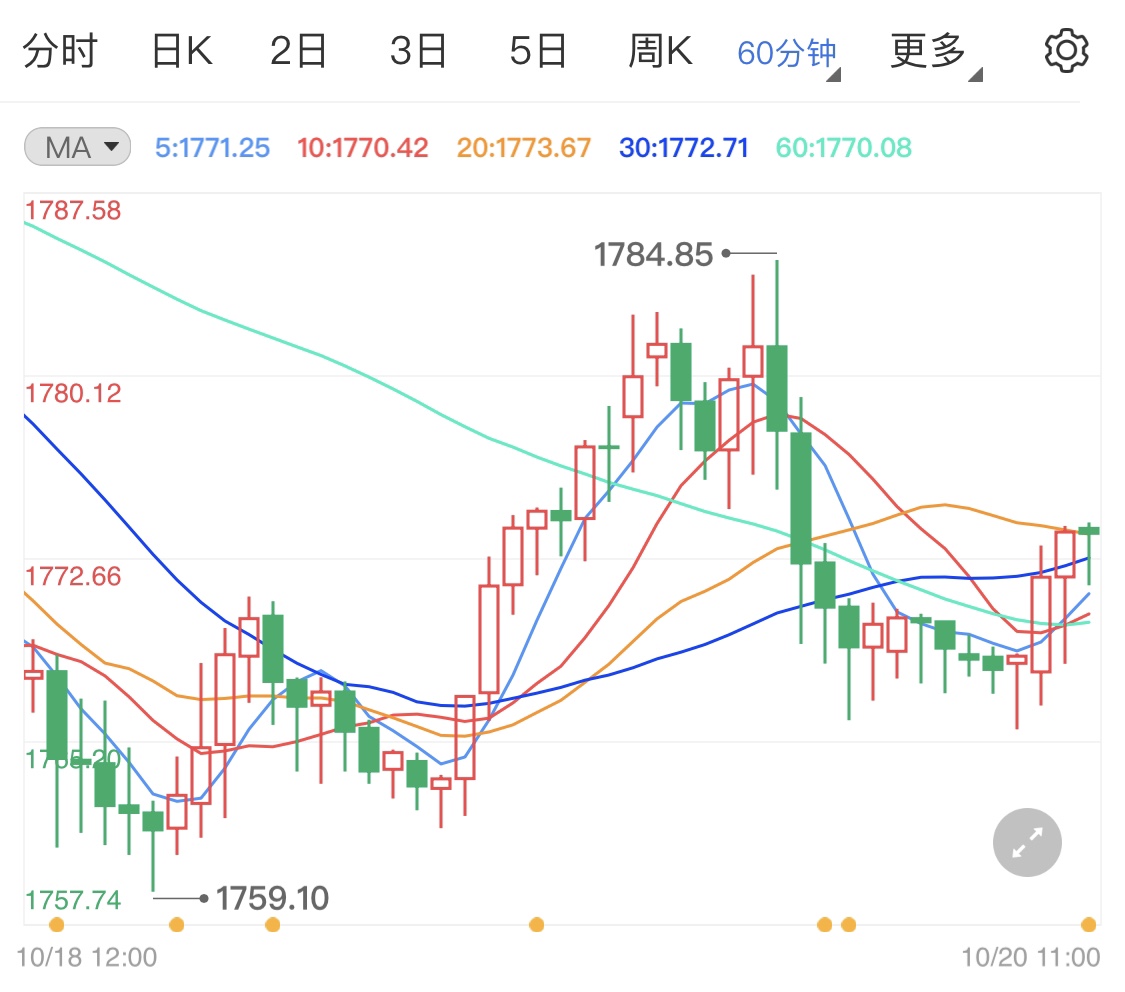Click the start time label 10/18 12:00
The image size is (1125, 992).
pos(86,957)
